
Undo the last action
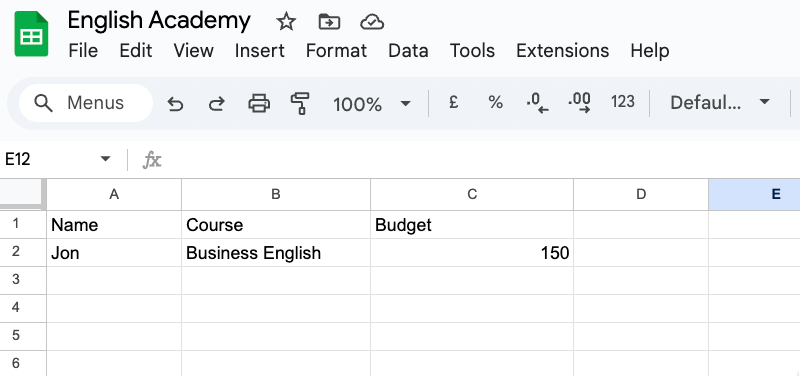point(175,104)
